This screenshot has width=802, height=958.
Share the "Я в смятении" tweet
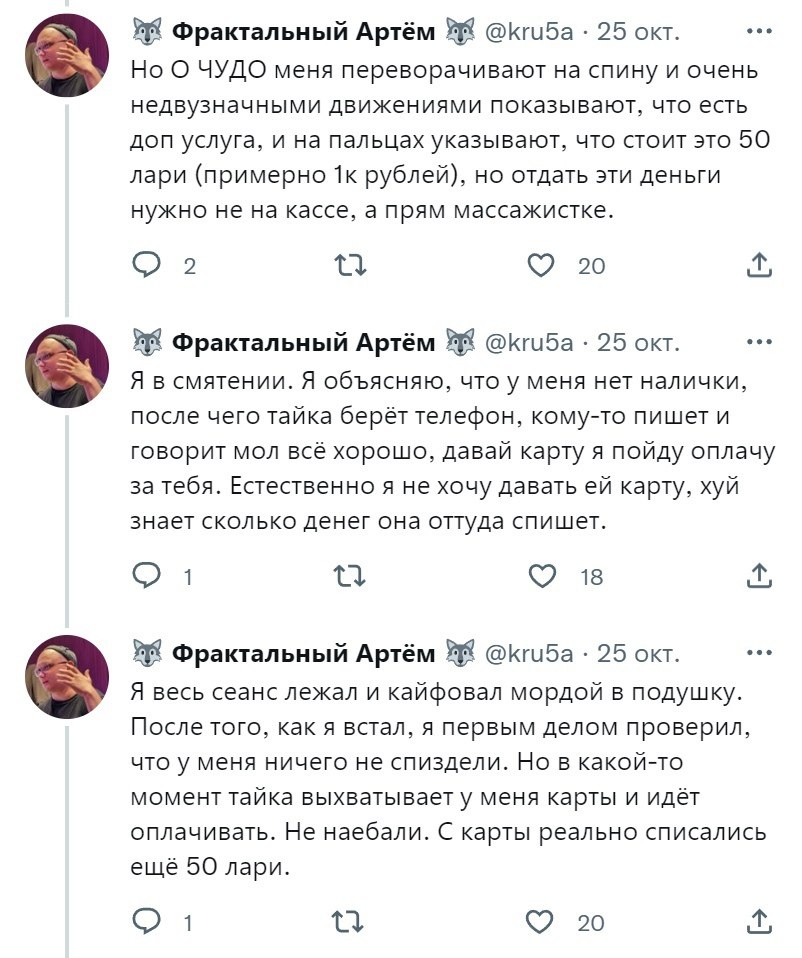point(759,575)
